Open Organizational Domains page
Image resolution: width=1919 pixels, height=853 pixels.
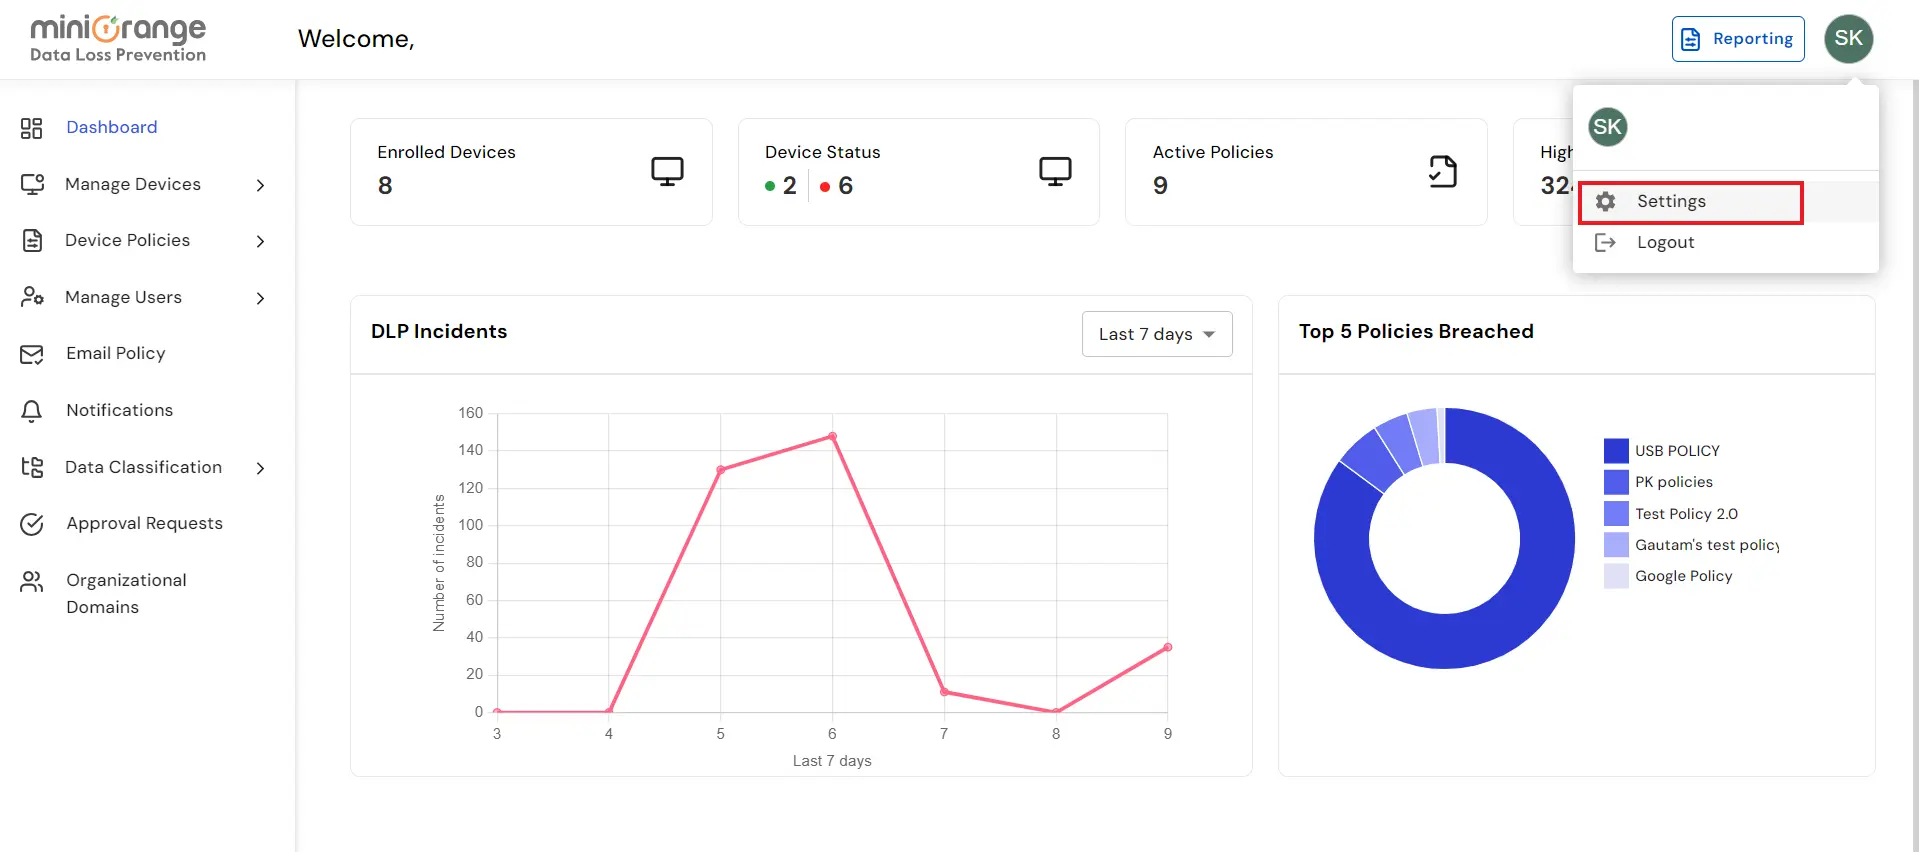tap(126, 593)
